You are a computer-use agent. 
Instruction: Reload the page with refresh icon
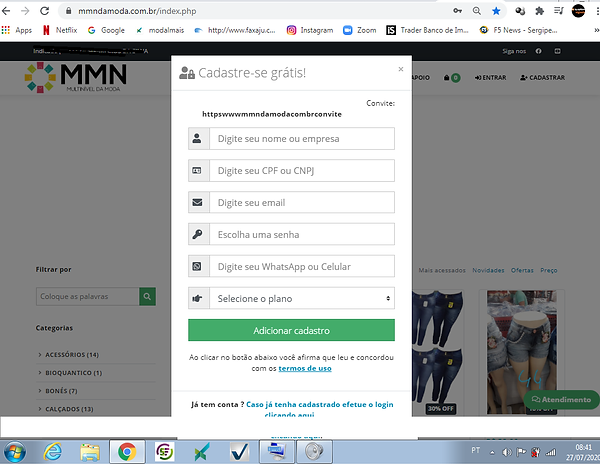pos(45,11)
